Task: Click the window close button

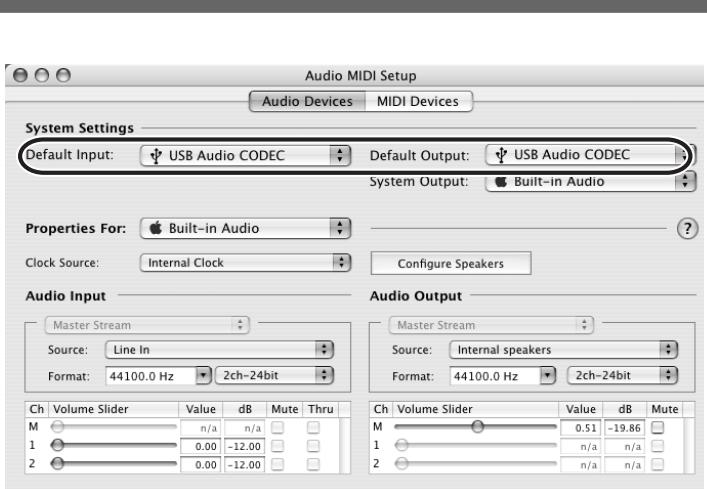Action: [x=20, y=75]
